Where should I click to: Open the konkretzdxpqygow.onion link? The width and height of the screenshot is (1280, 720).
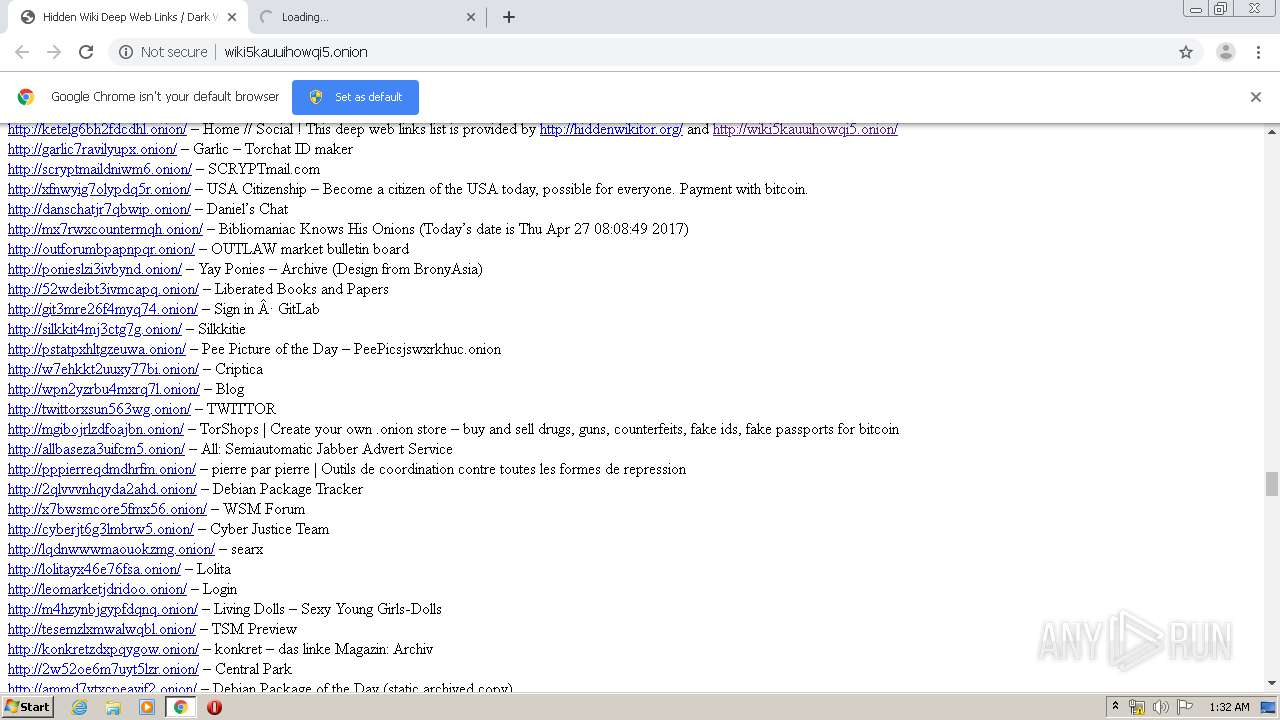click(103, 649)
